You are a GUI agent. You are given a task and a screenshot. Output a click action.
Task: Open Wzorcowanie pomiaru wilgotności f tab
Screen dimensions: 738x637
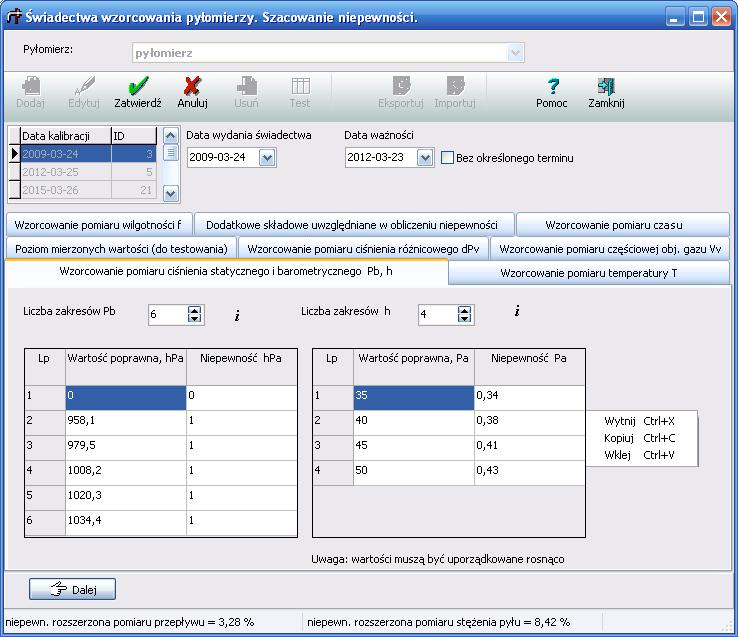[x=99, y=225]
